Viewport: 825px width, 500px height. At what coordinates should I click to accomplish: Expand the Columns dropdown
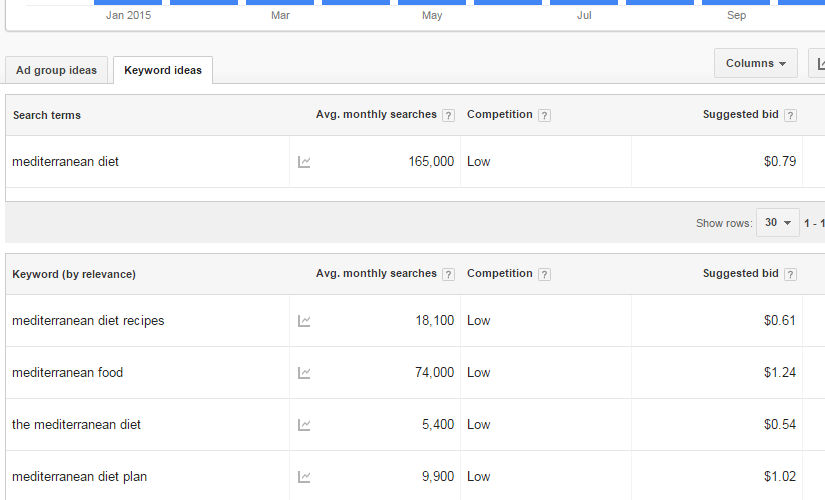point(756,63)
